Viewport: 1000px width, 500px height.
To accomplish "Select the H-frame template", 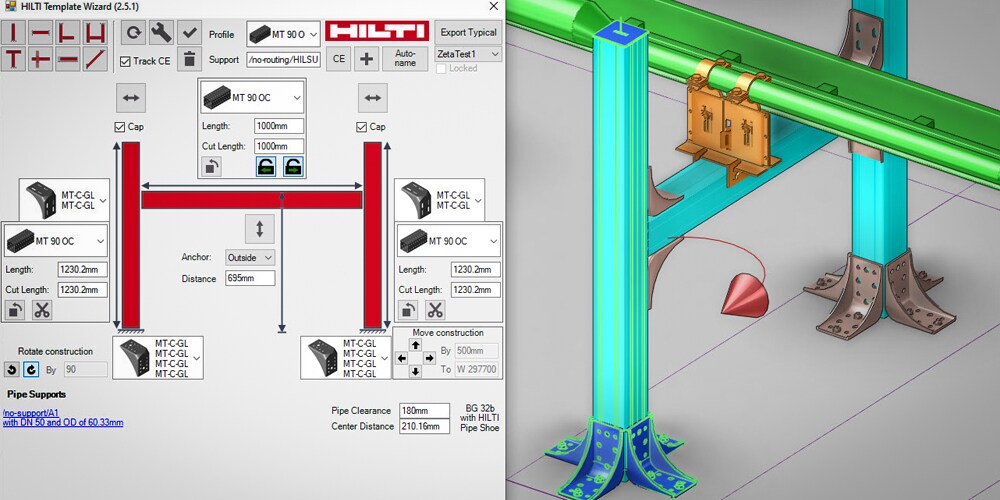I will coord(95,33).
